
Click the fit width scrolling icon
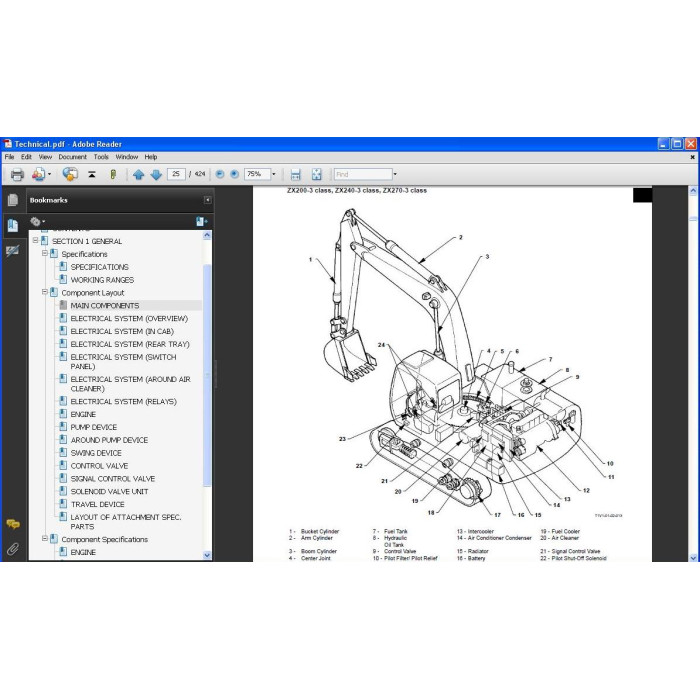(296, 175)
